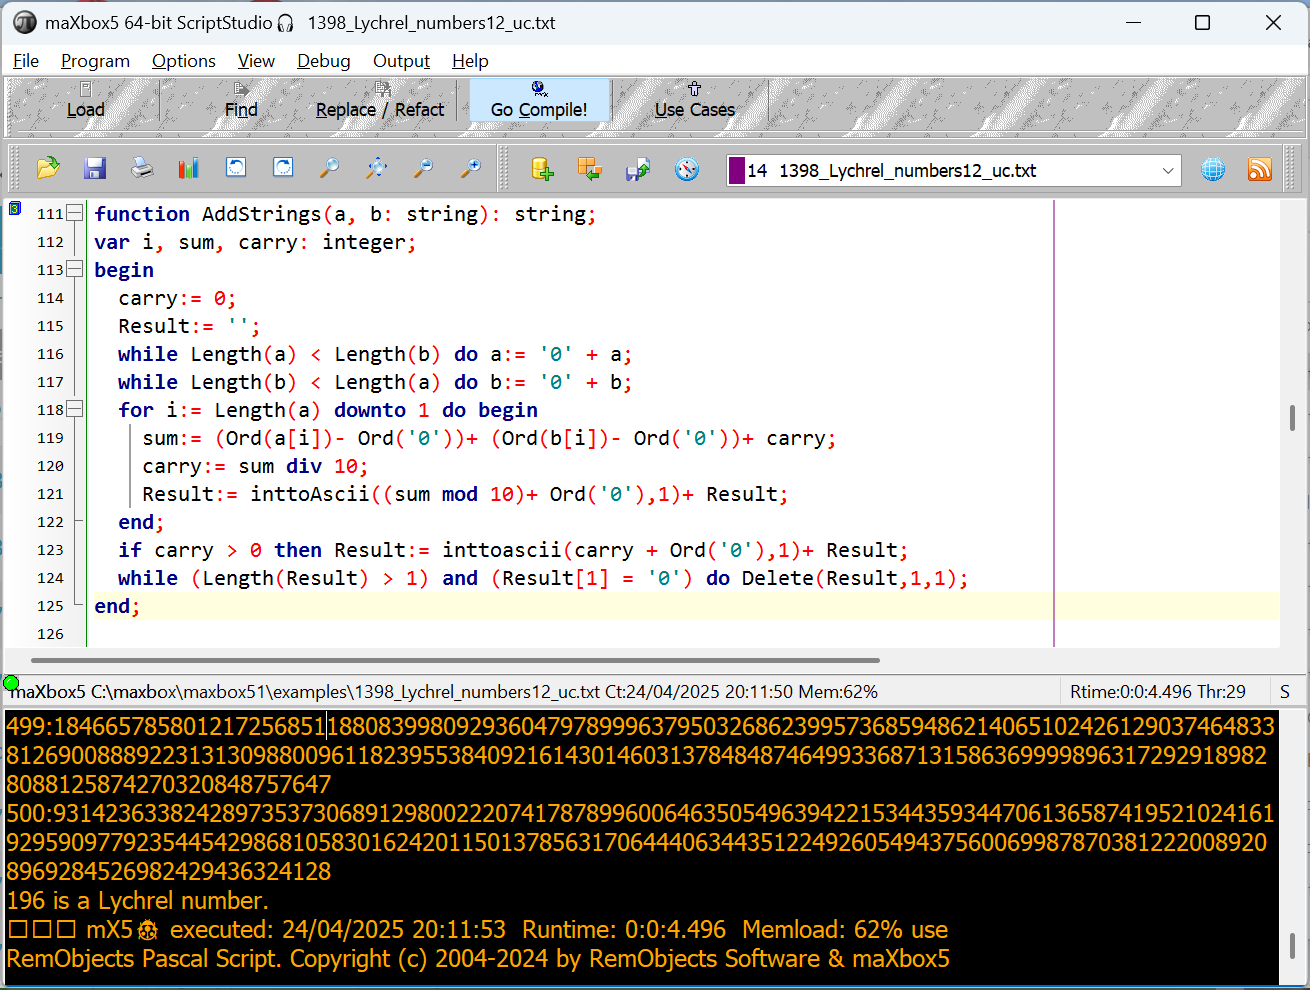Viewport: 1310px width, 990px height.
Task: Click line number 124
Action: (50, 578)
